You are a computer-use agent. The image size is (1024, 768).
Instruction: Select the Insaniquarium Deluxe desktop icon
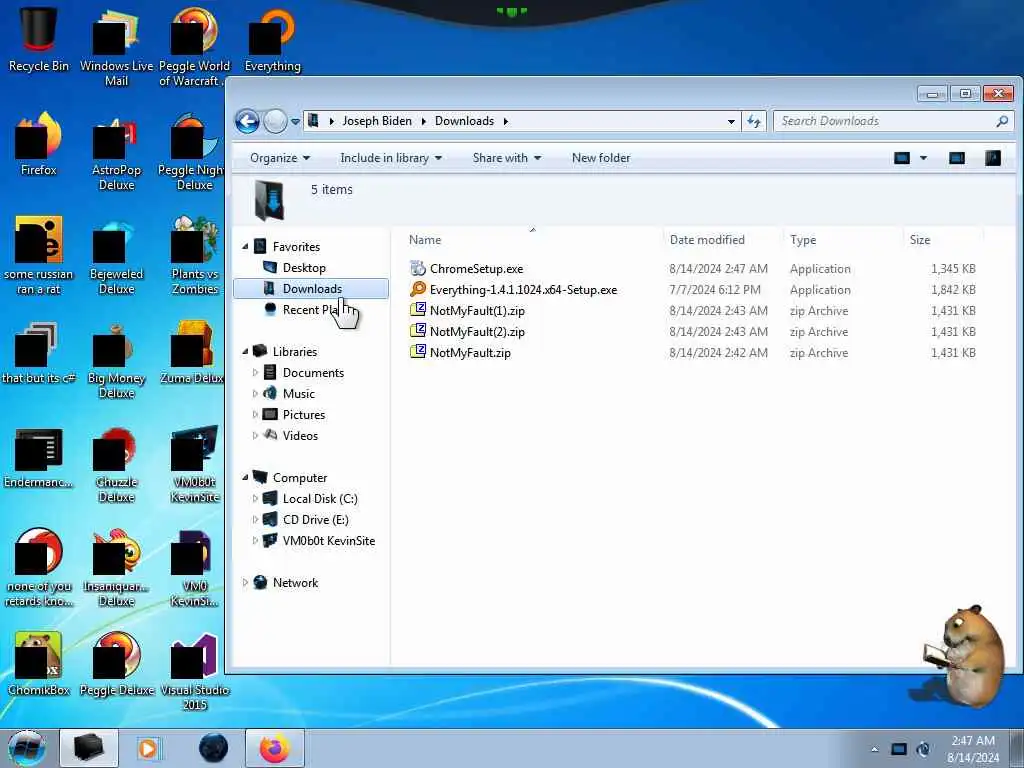(116, 568)
